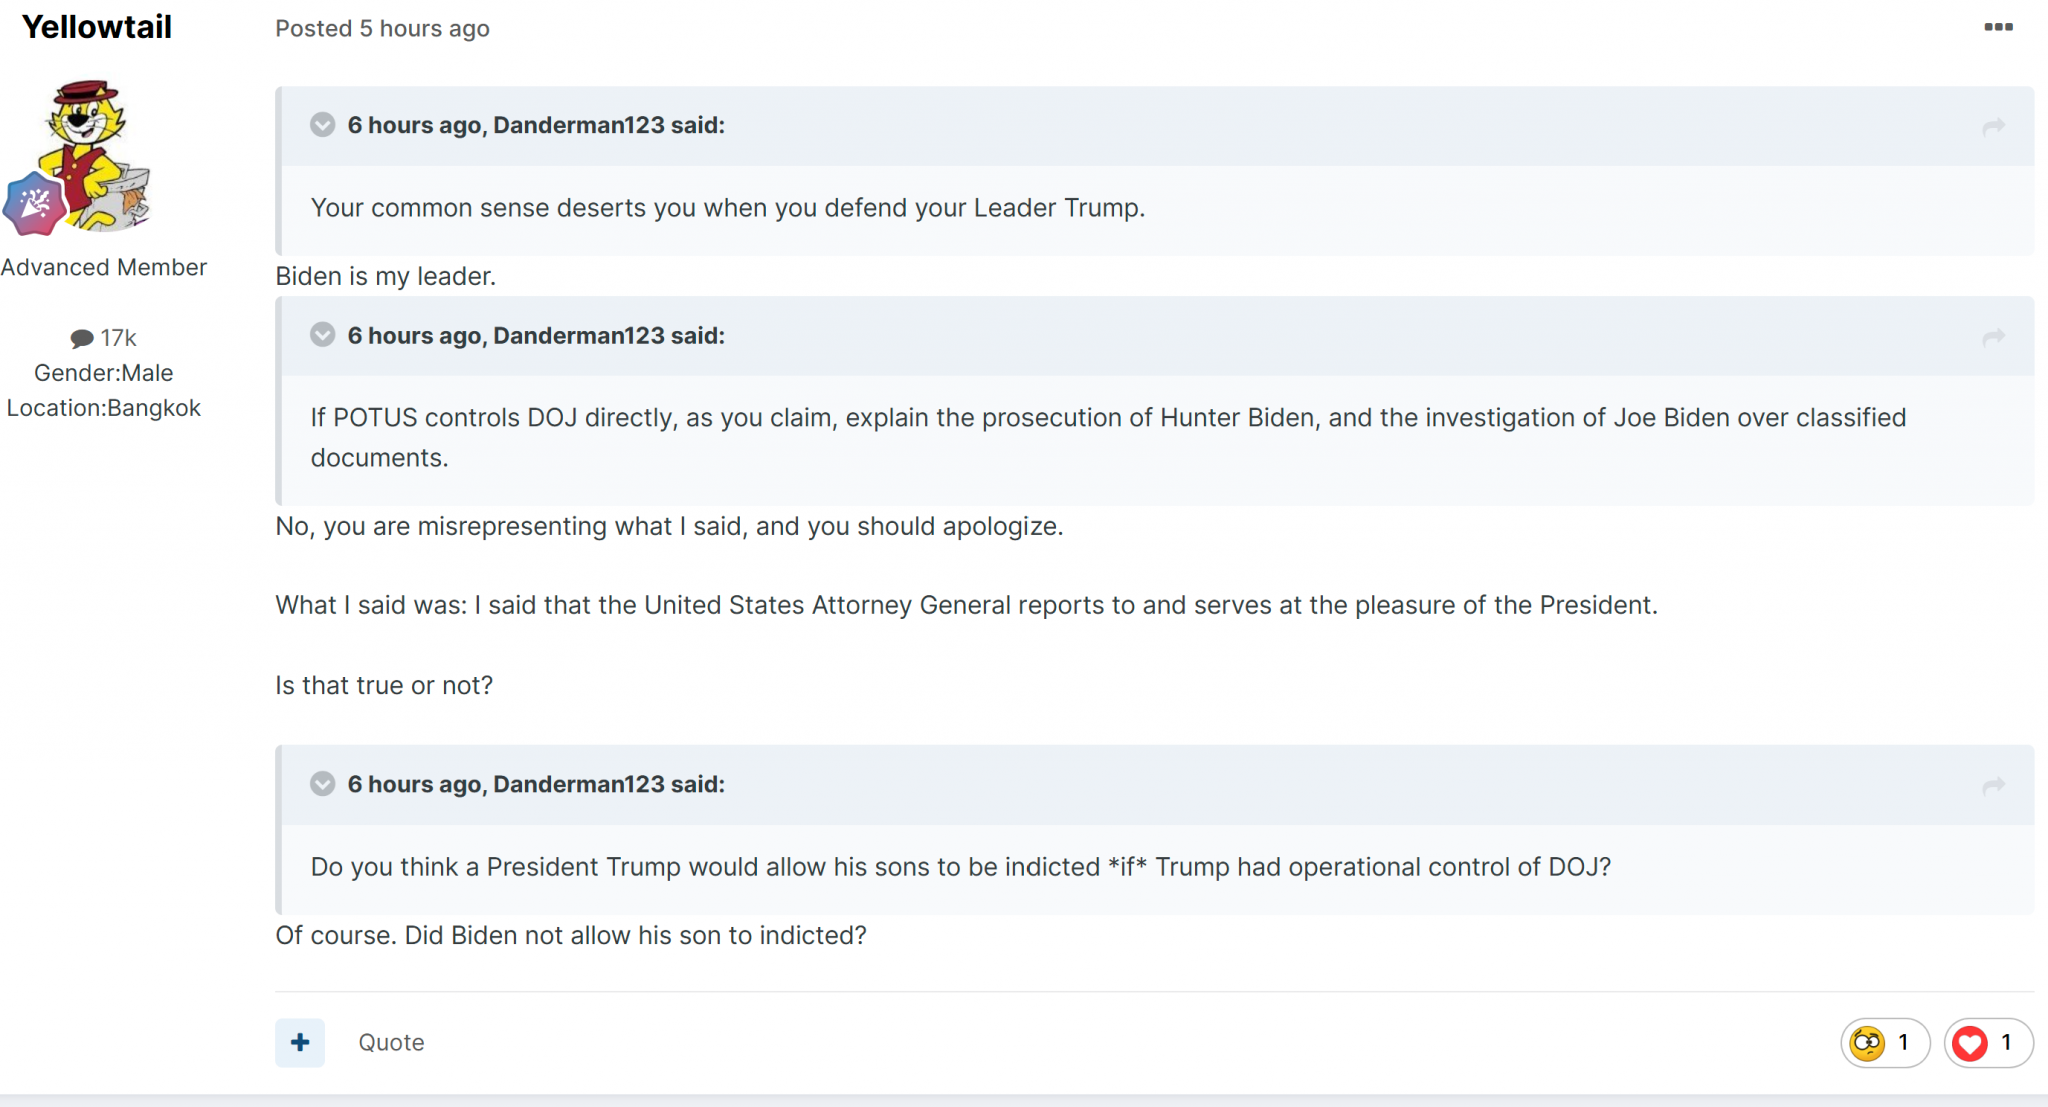Jump to source of the Hunter Biden quote
The width and height of the screenshot is (2048, 1107).
point(1993,338)
